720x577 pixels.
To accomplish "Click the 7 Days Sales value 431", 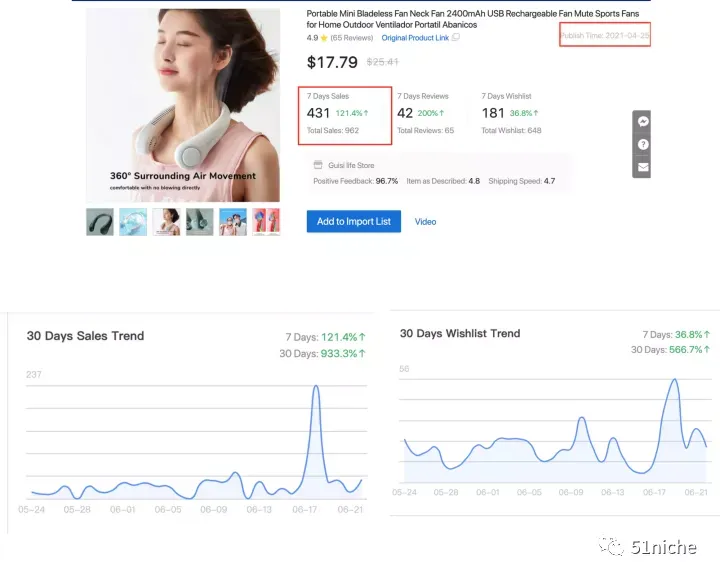I will pyautogui.click(x=318, y=113).
